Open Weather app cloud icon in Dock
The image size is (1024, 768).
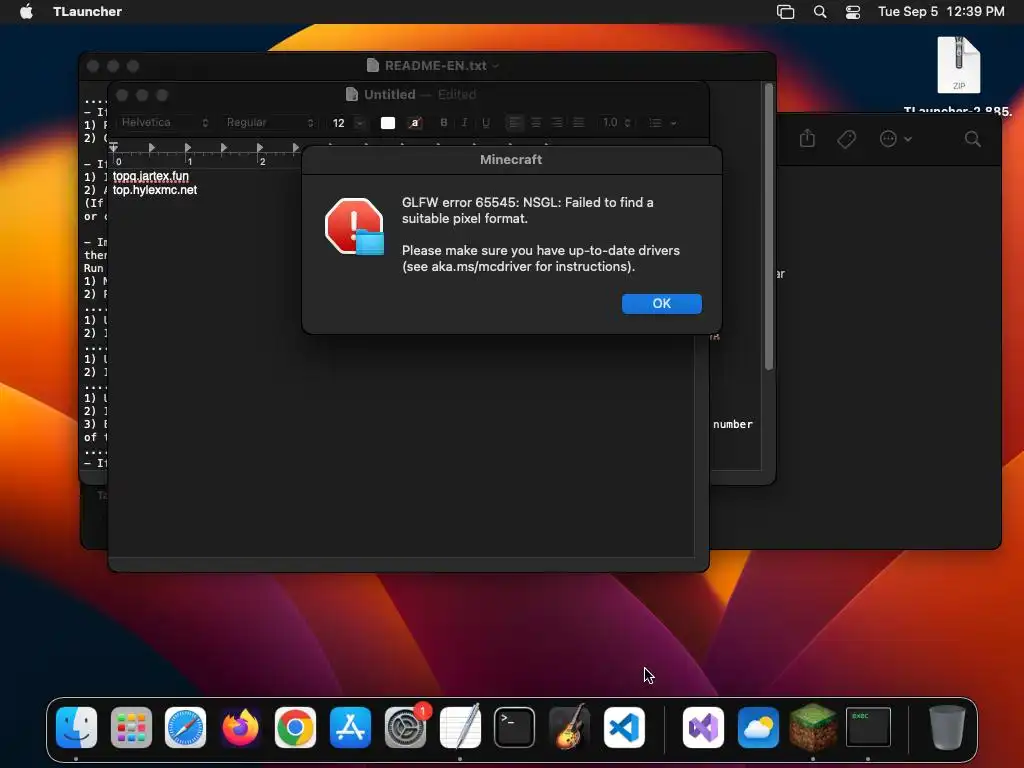758,727
